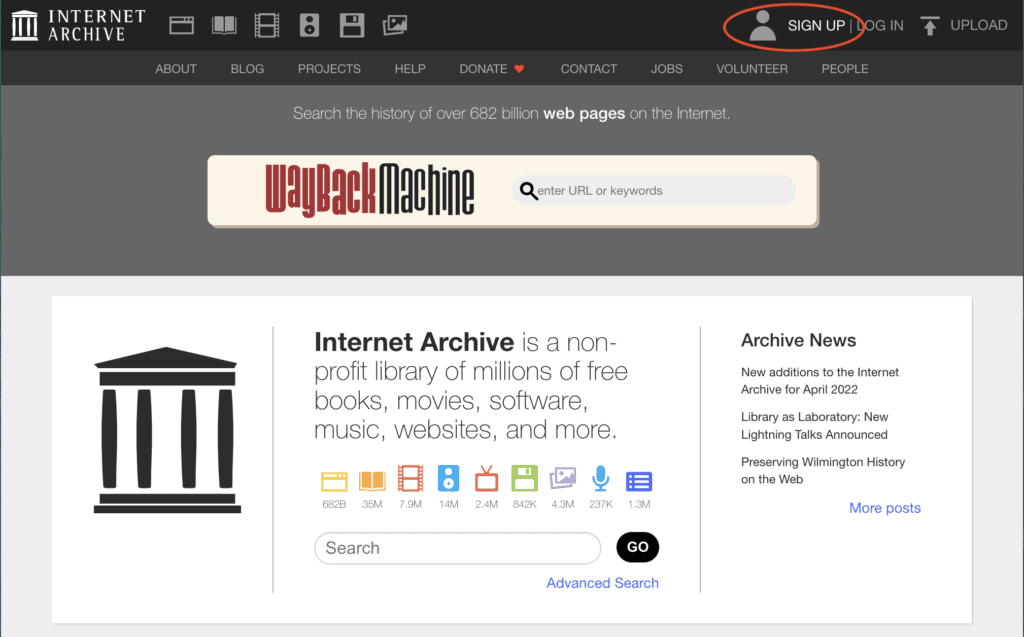1024x637 pixels.
Task: Open the HELP menu item
Action: point(410,69)
